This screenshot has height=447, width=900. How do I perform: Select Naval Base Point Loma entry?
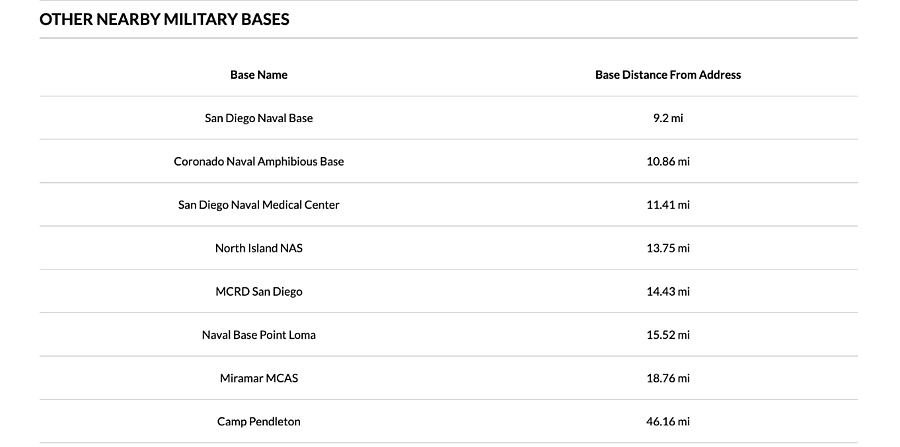tap(259, 335)
